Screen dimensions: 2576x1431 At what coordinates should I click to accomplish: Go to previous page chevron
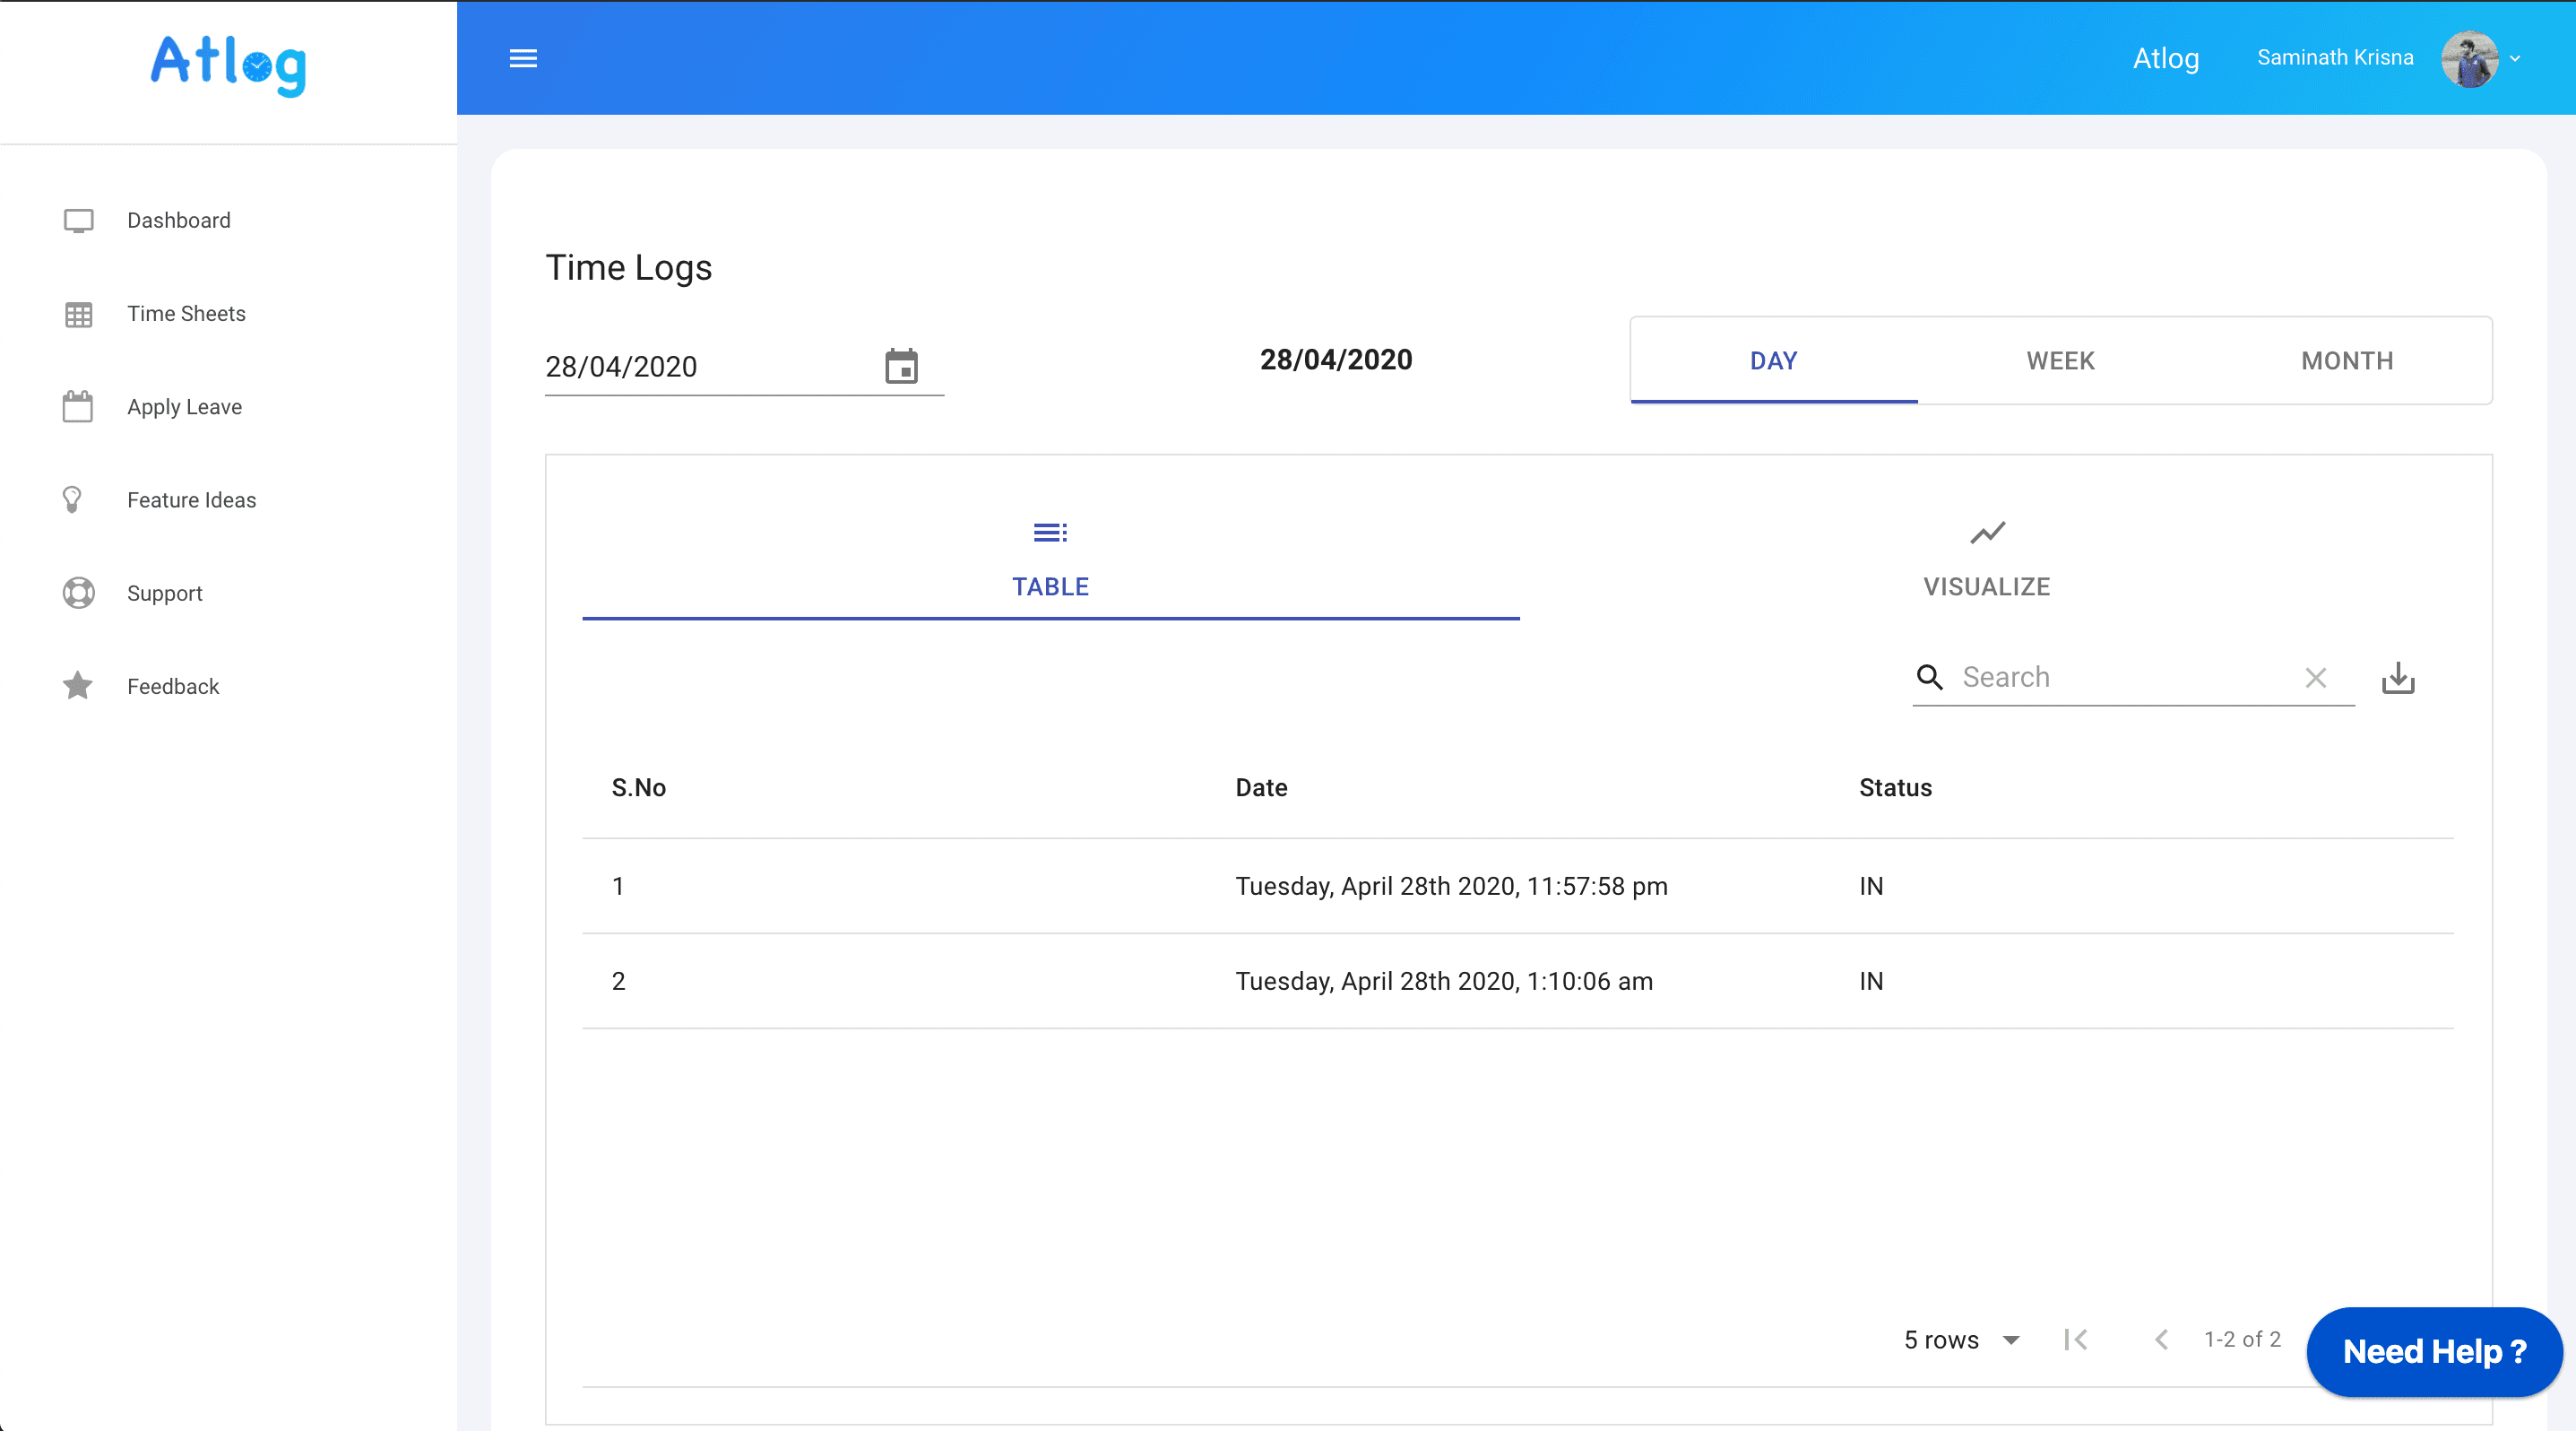[x=2161, y=1340]
